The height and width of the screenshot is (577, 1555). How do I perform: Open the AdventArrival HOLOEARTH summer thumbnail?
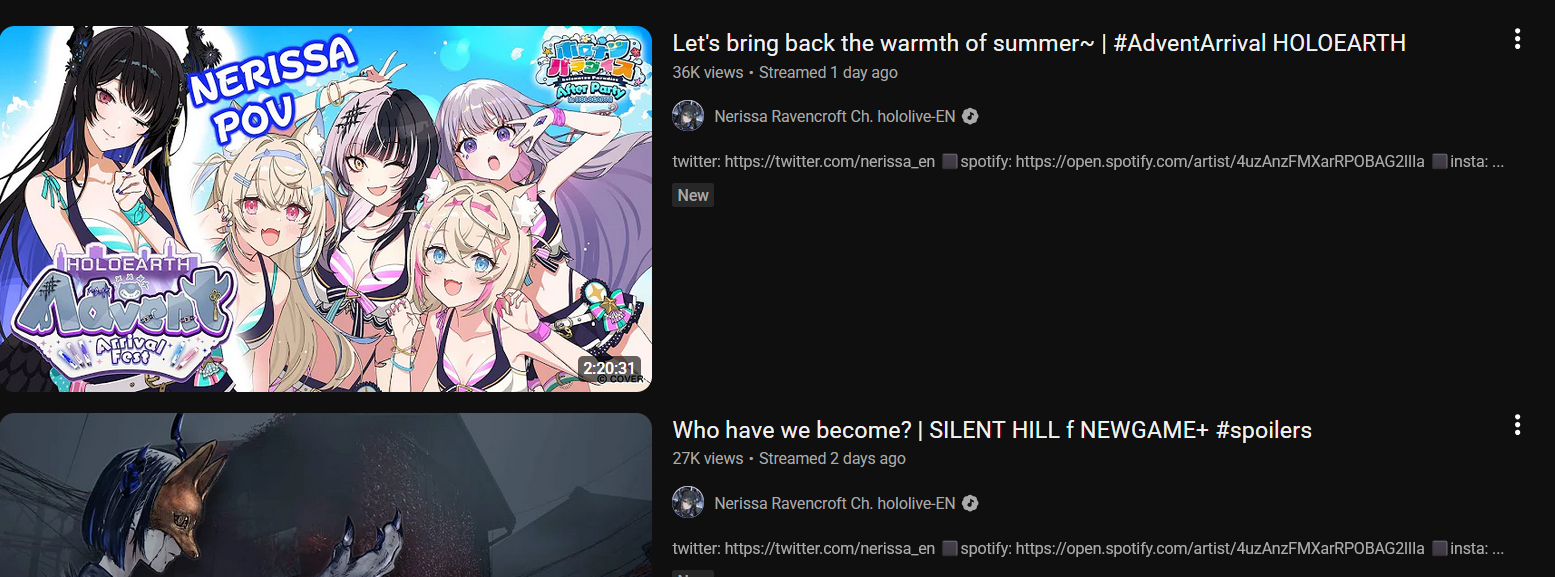tap(326, 209)
